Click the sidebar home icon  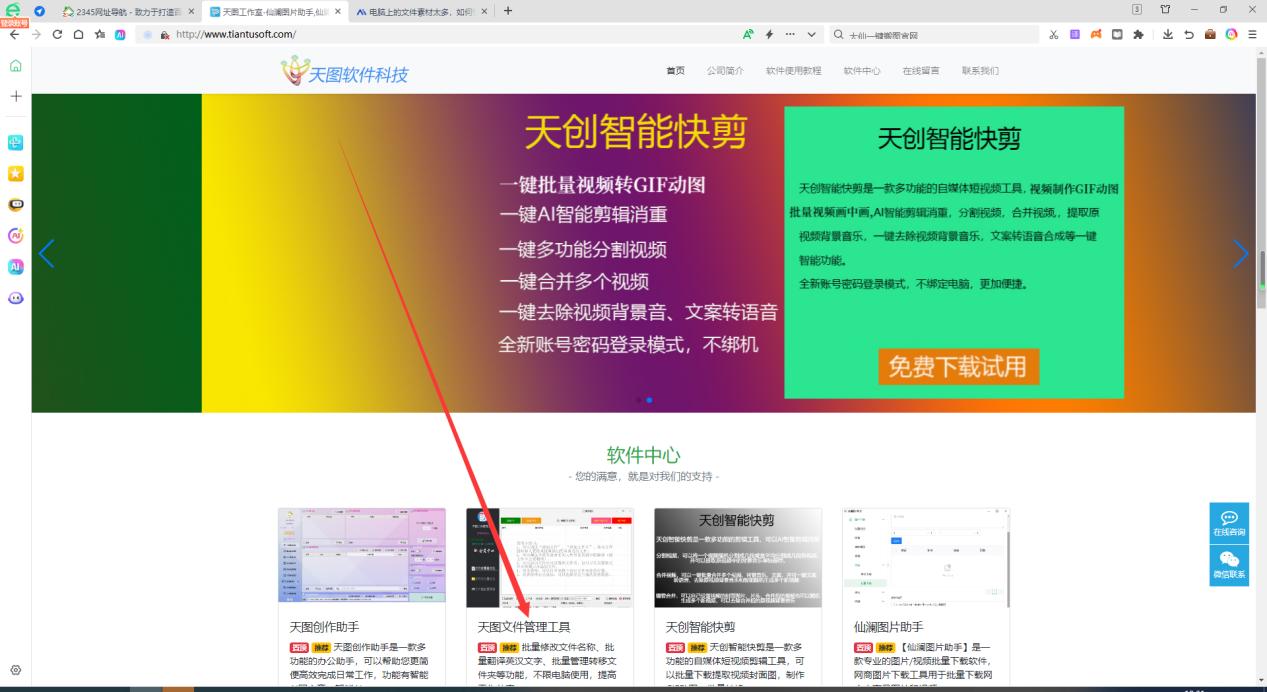tap(15, 66)
